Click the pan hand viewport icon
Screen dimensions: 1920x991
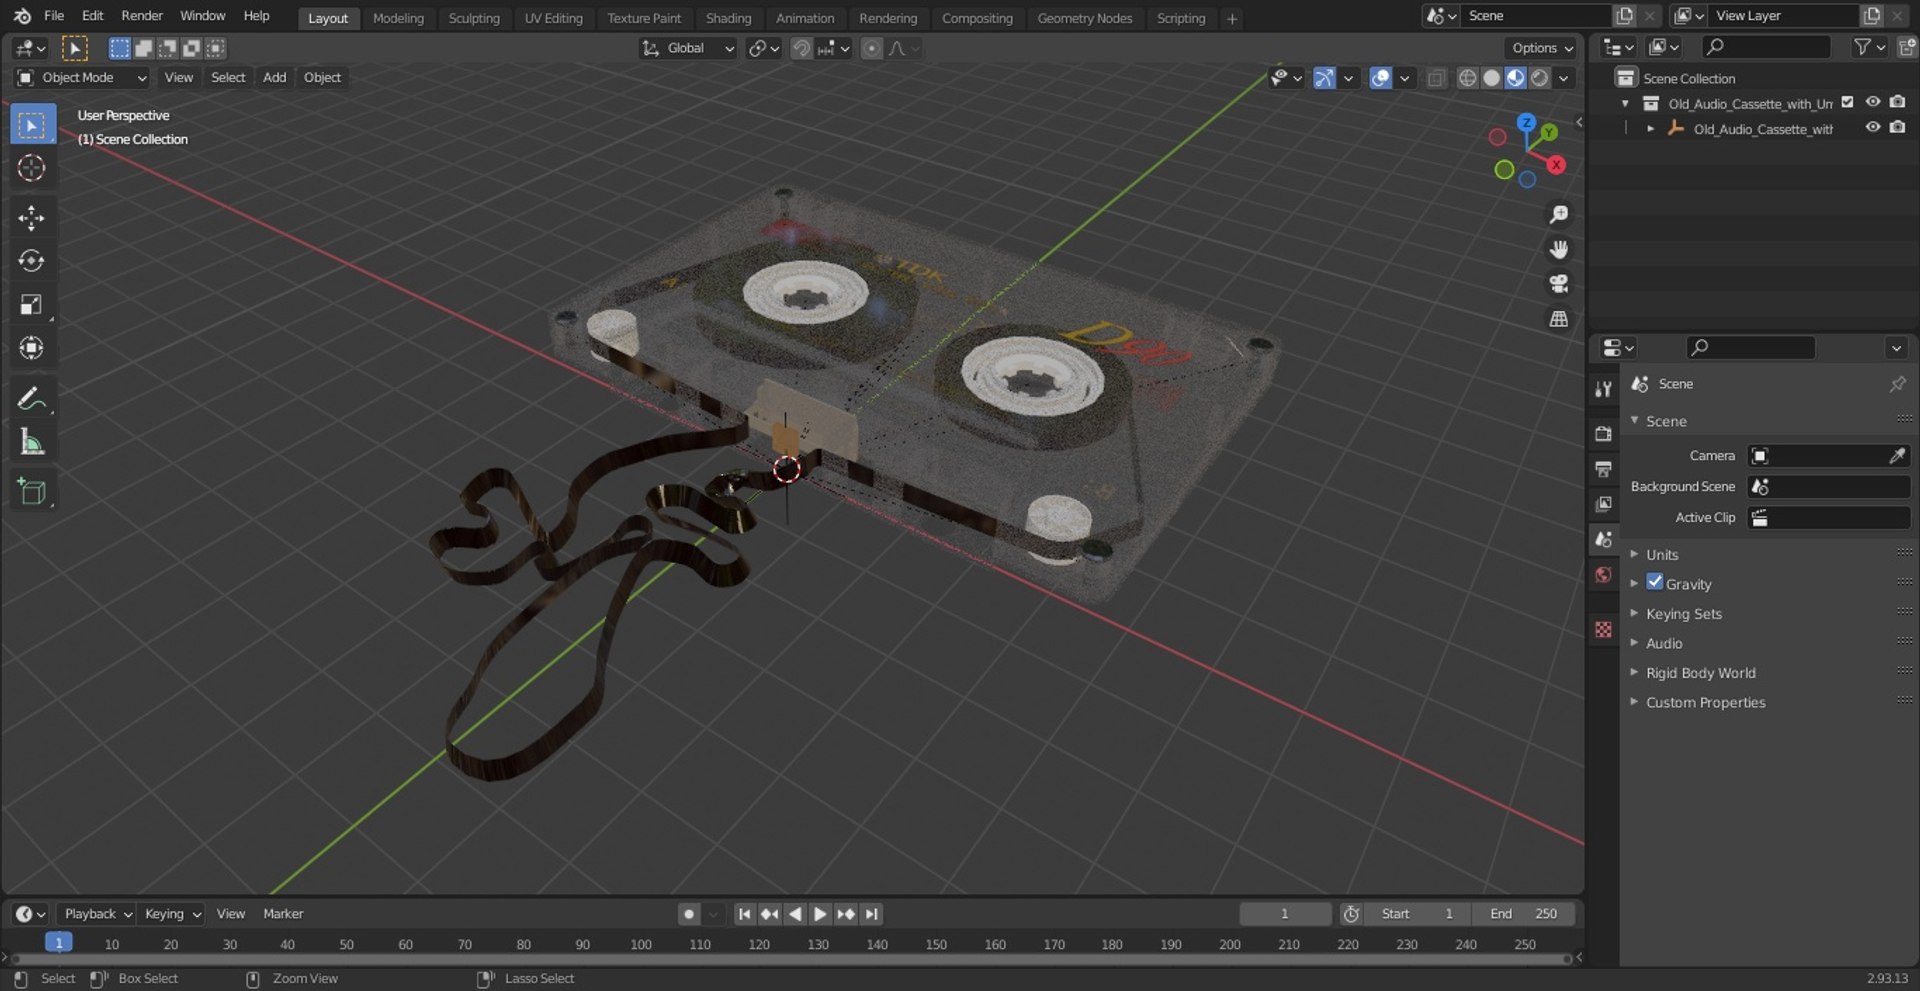click(1558, 249)
